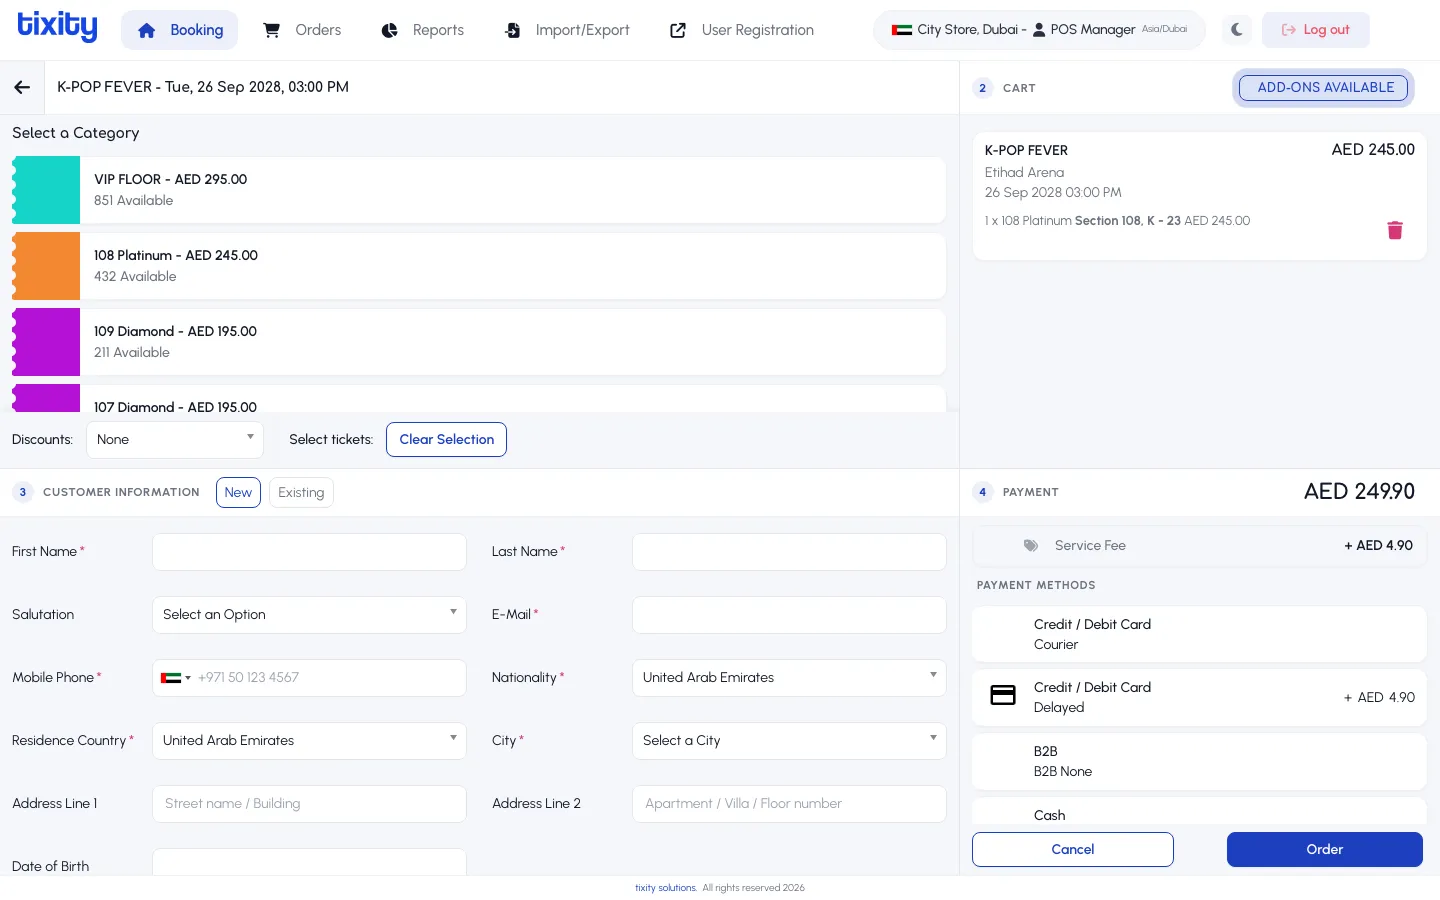
Task: Open the tixity solutions footer link
Action: [x=666, y=888]
